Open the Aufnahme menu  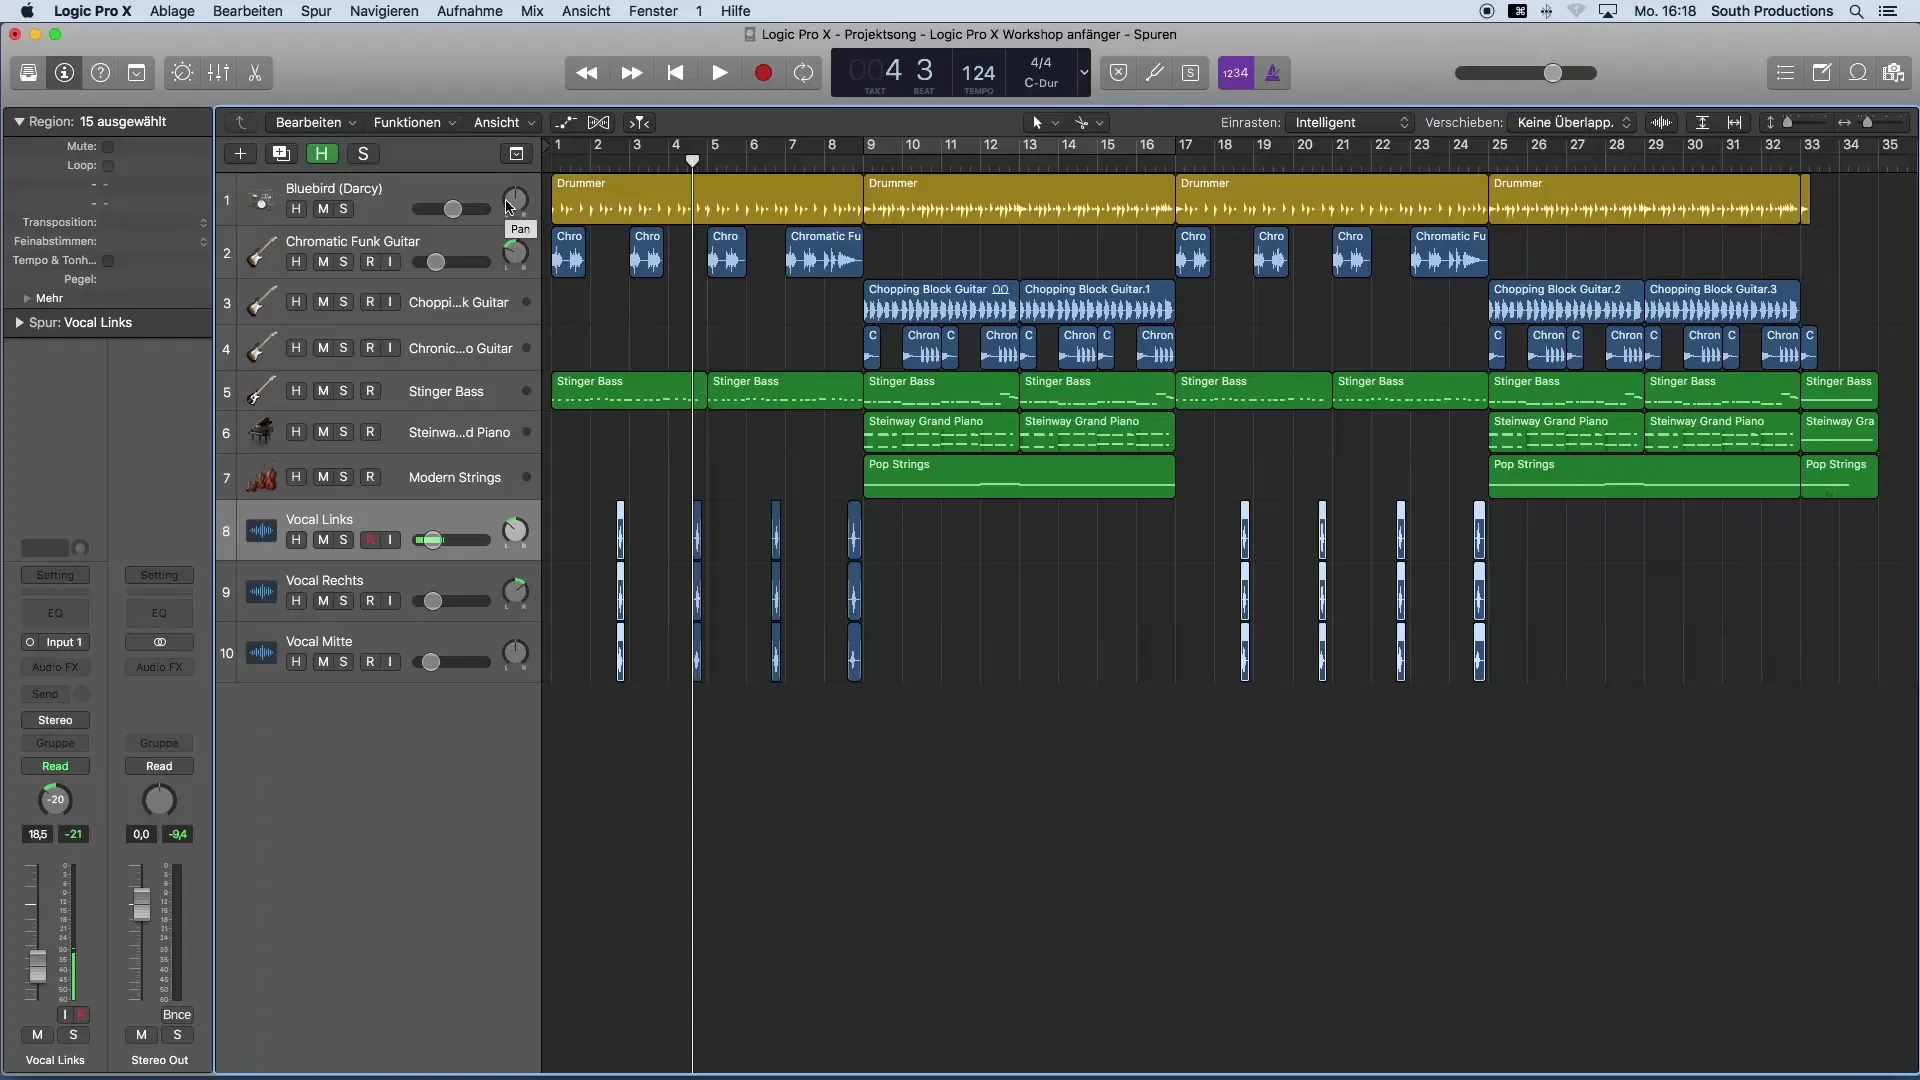click(x=470, y=11)
